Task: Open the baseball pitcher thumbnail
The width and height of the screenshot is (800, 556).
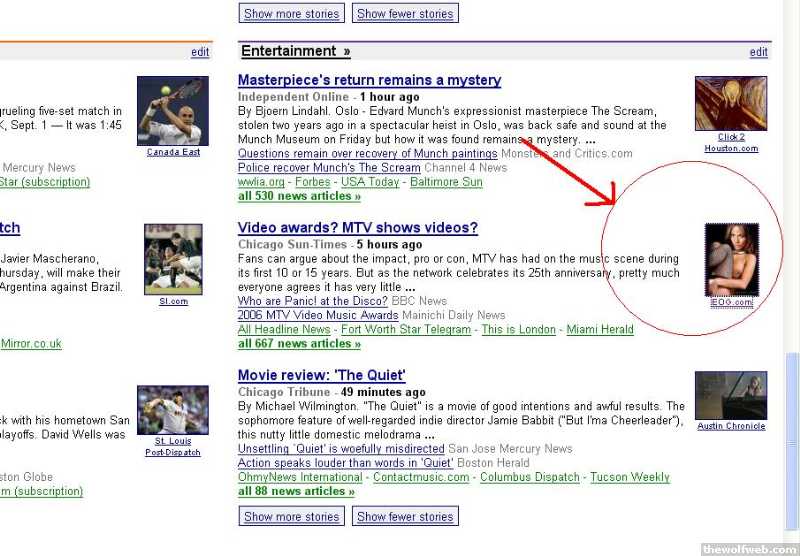Action: (172, 410)
